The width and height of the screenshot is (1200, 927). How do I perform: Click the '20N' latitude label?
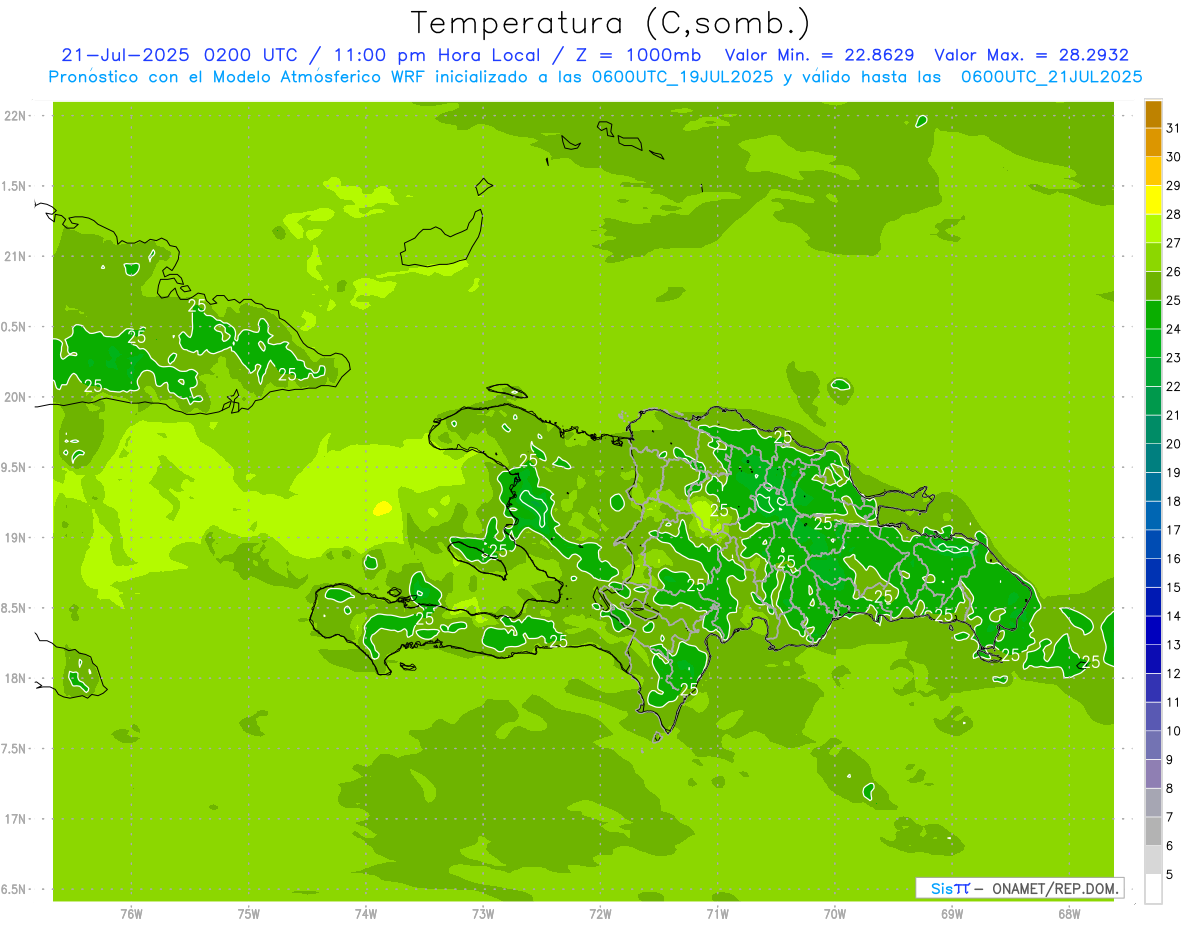click(16, 397)
